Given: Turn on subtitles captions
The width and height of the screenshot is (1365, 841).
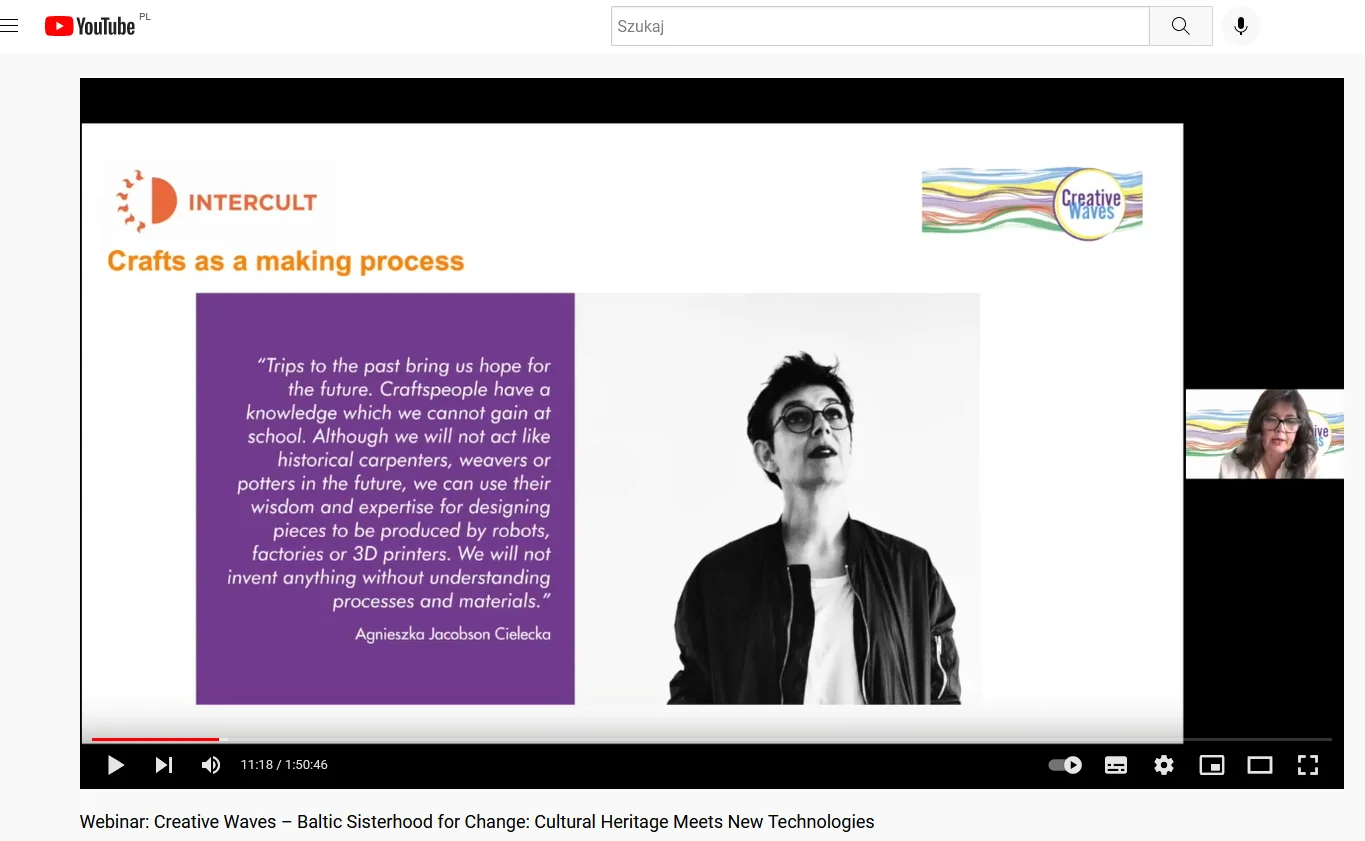Looking at the screenshot, I should tap(1116, 765).
